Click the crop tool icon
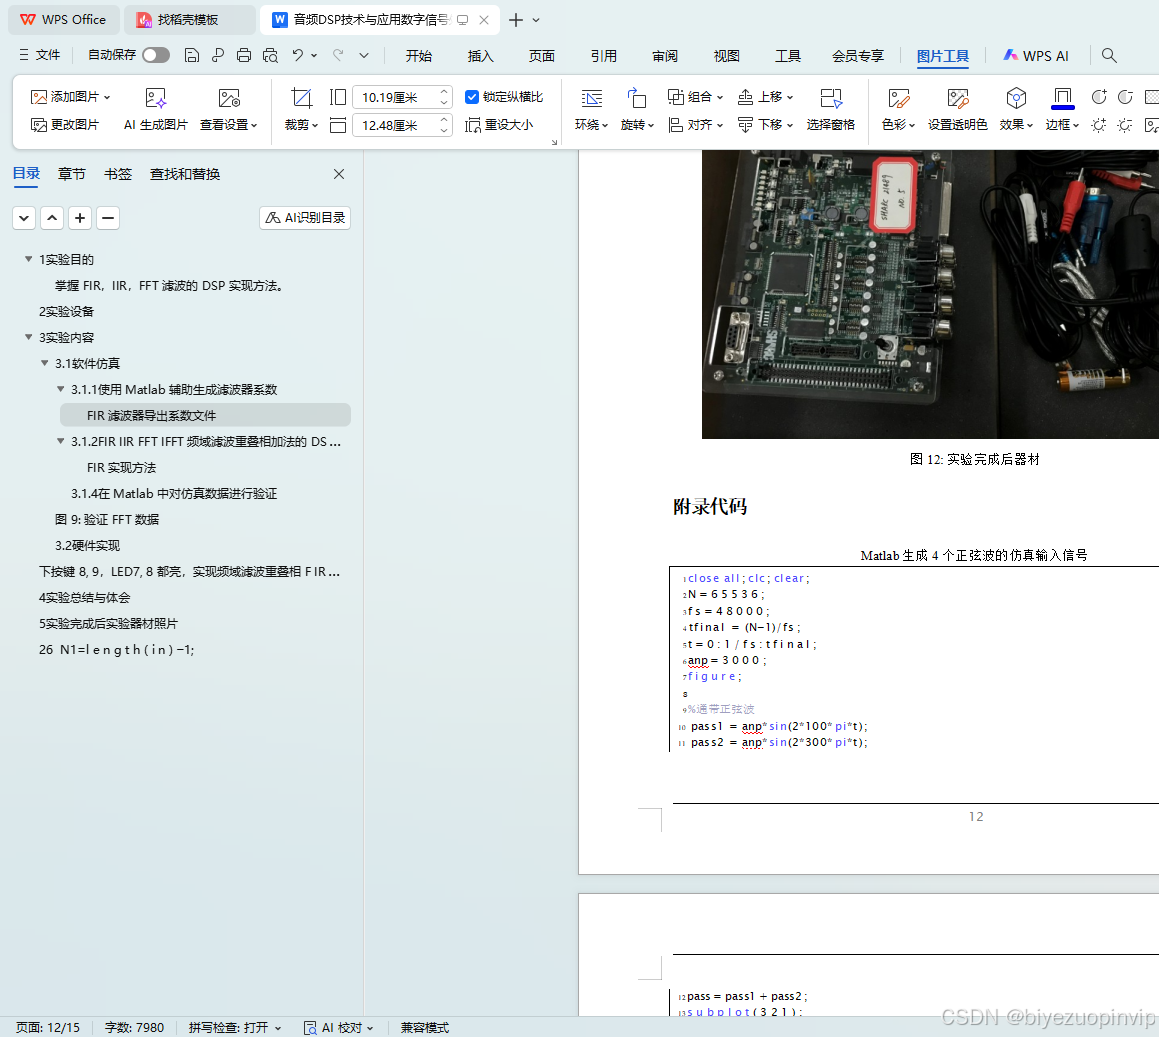Viewport: 1159px width, 1037px height. (x=301, y=98)
